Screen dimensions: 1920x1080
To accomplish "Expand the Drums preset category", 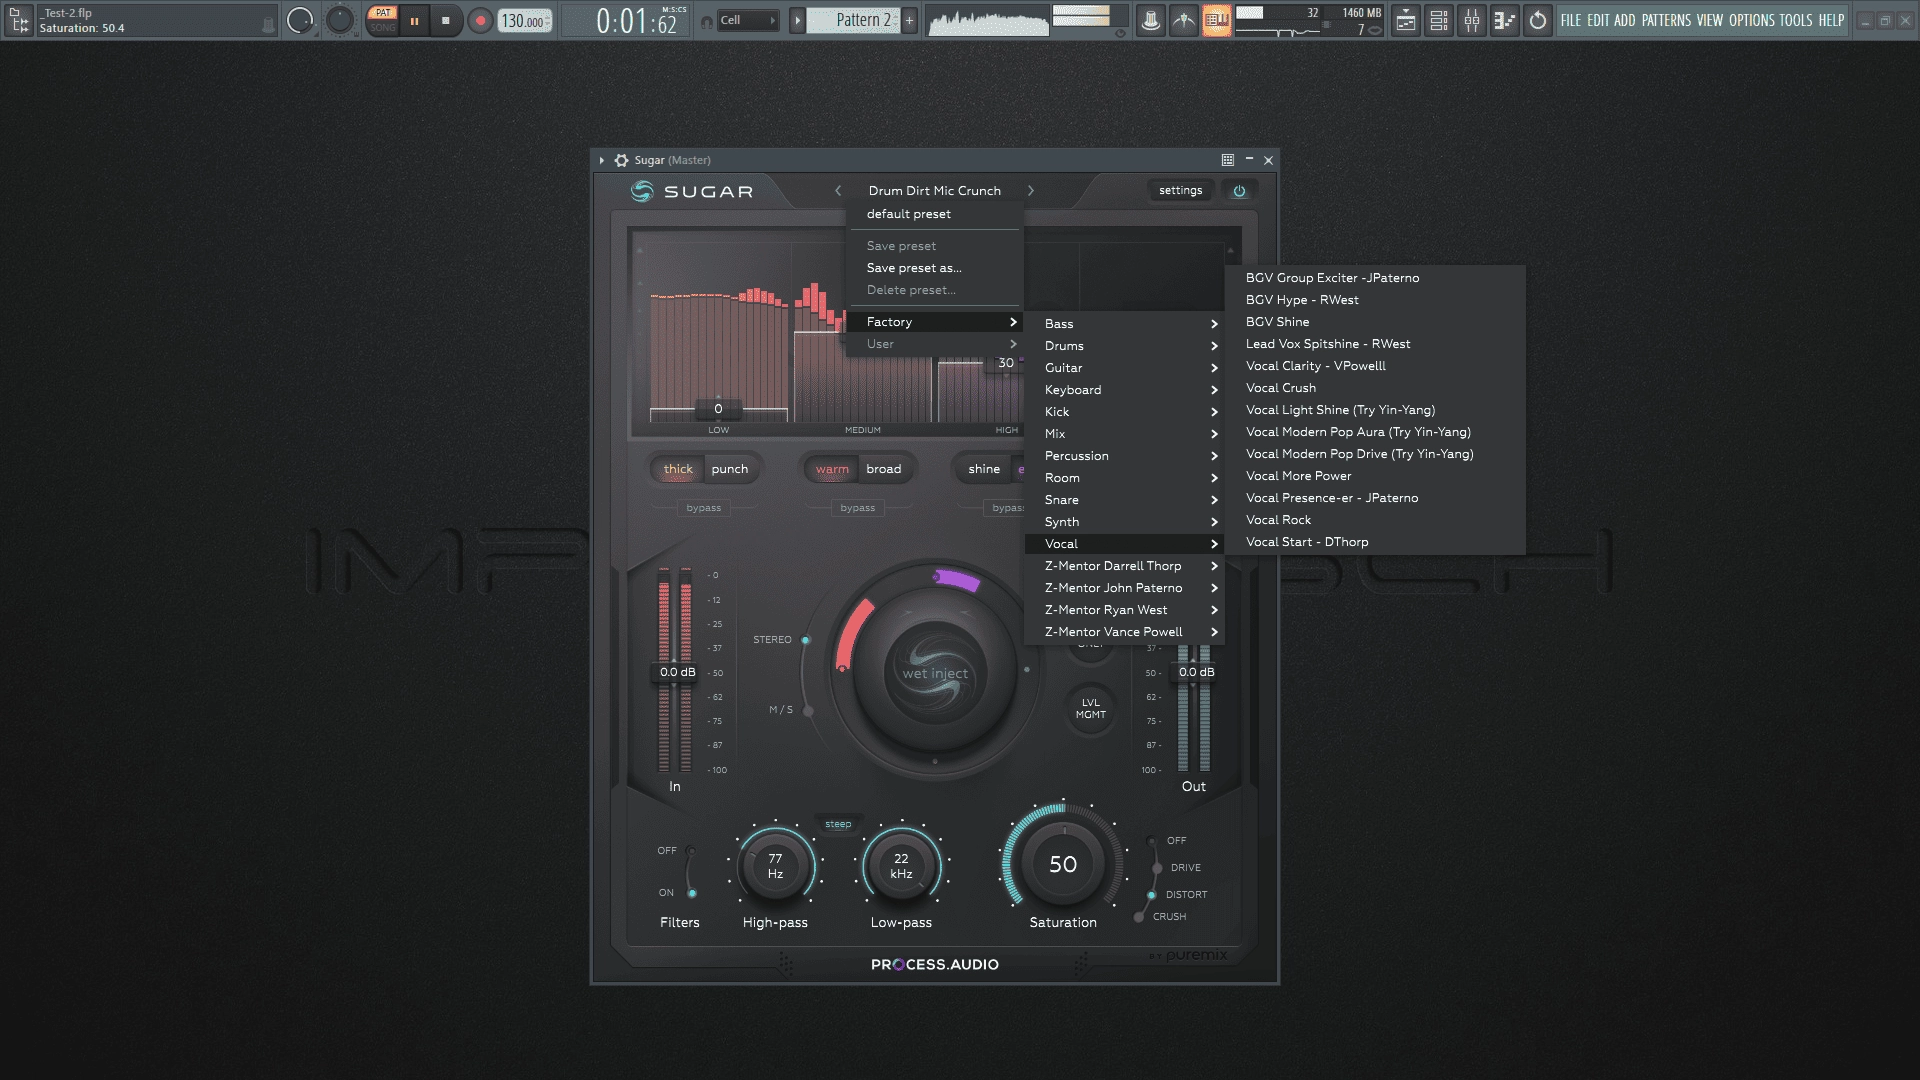I will (1124, 346).
